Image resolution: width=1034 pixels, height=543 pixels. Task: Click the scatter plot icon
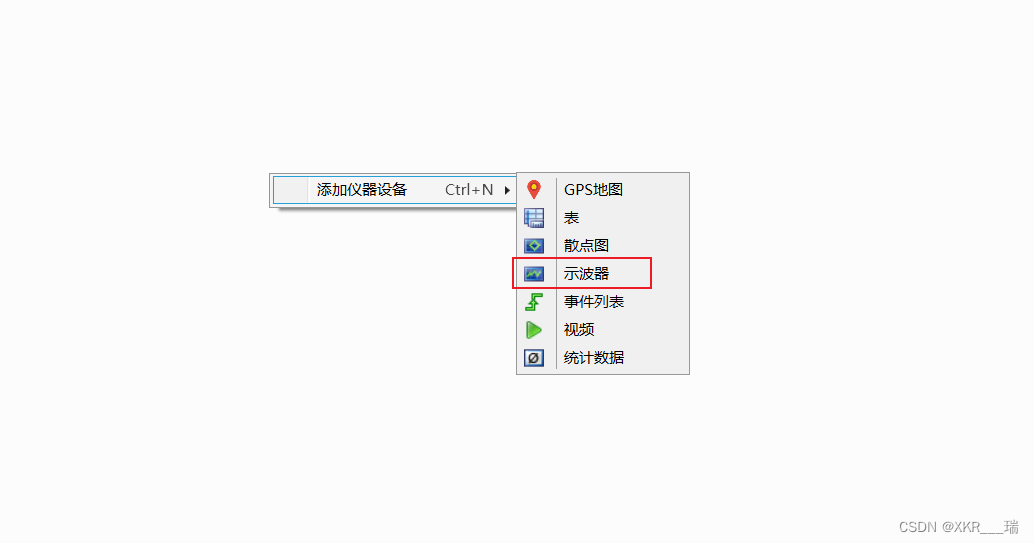pyautogui.click(x=533, y=245)
